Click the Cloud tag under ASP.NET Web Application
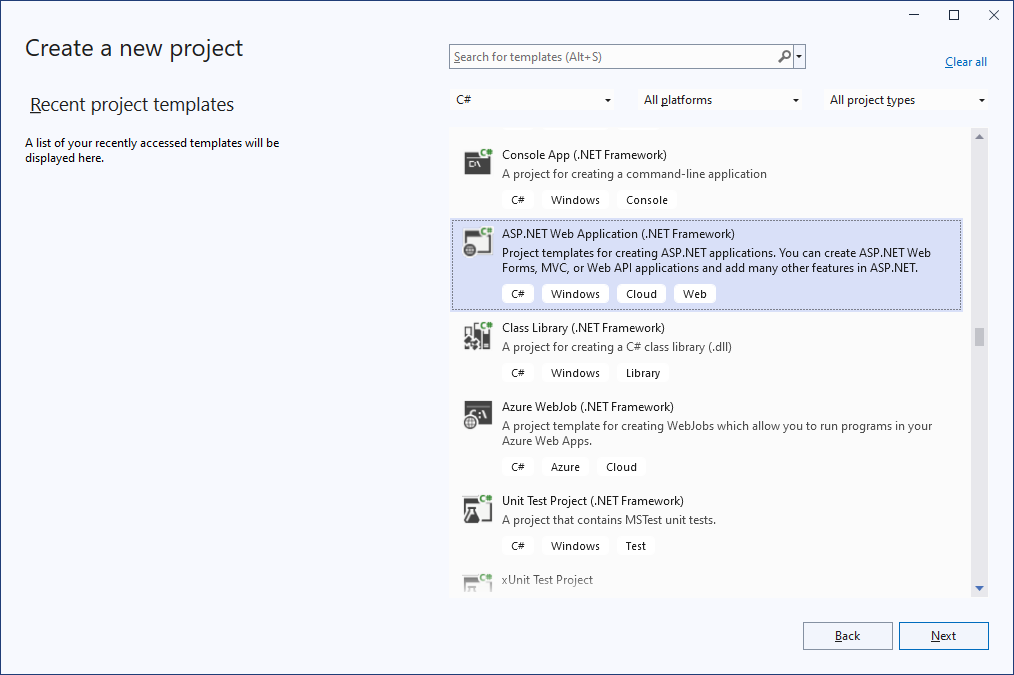 click(641, 294)
